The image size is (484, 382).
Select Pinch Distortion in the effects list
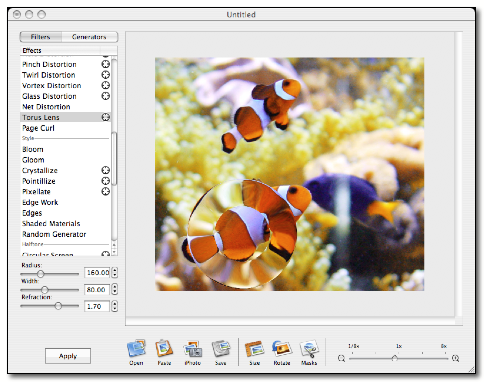(x=49, y=64)
